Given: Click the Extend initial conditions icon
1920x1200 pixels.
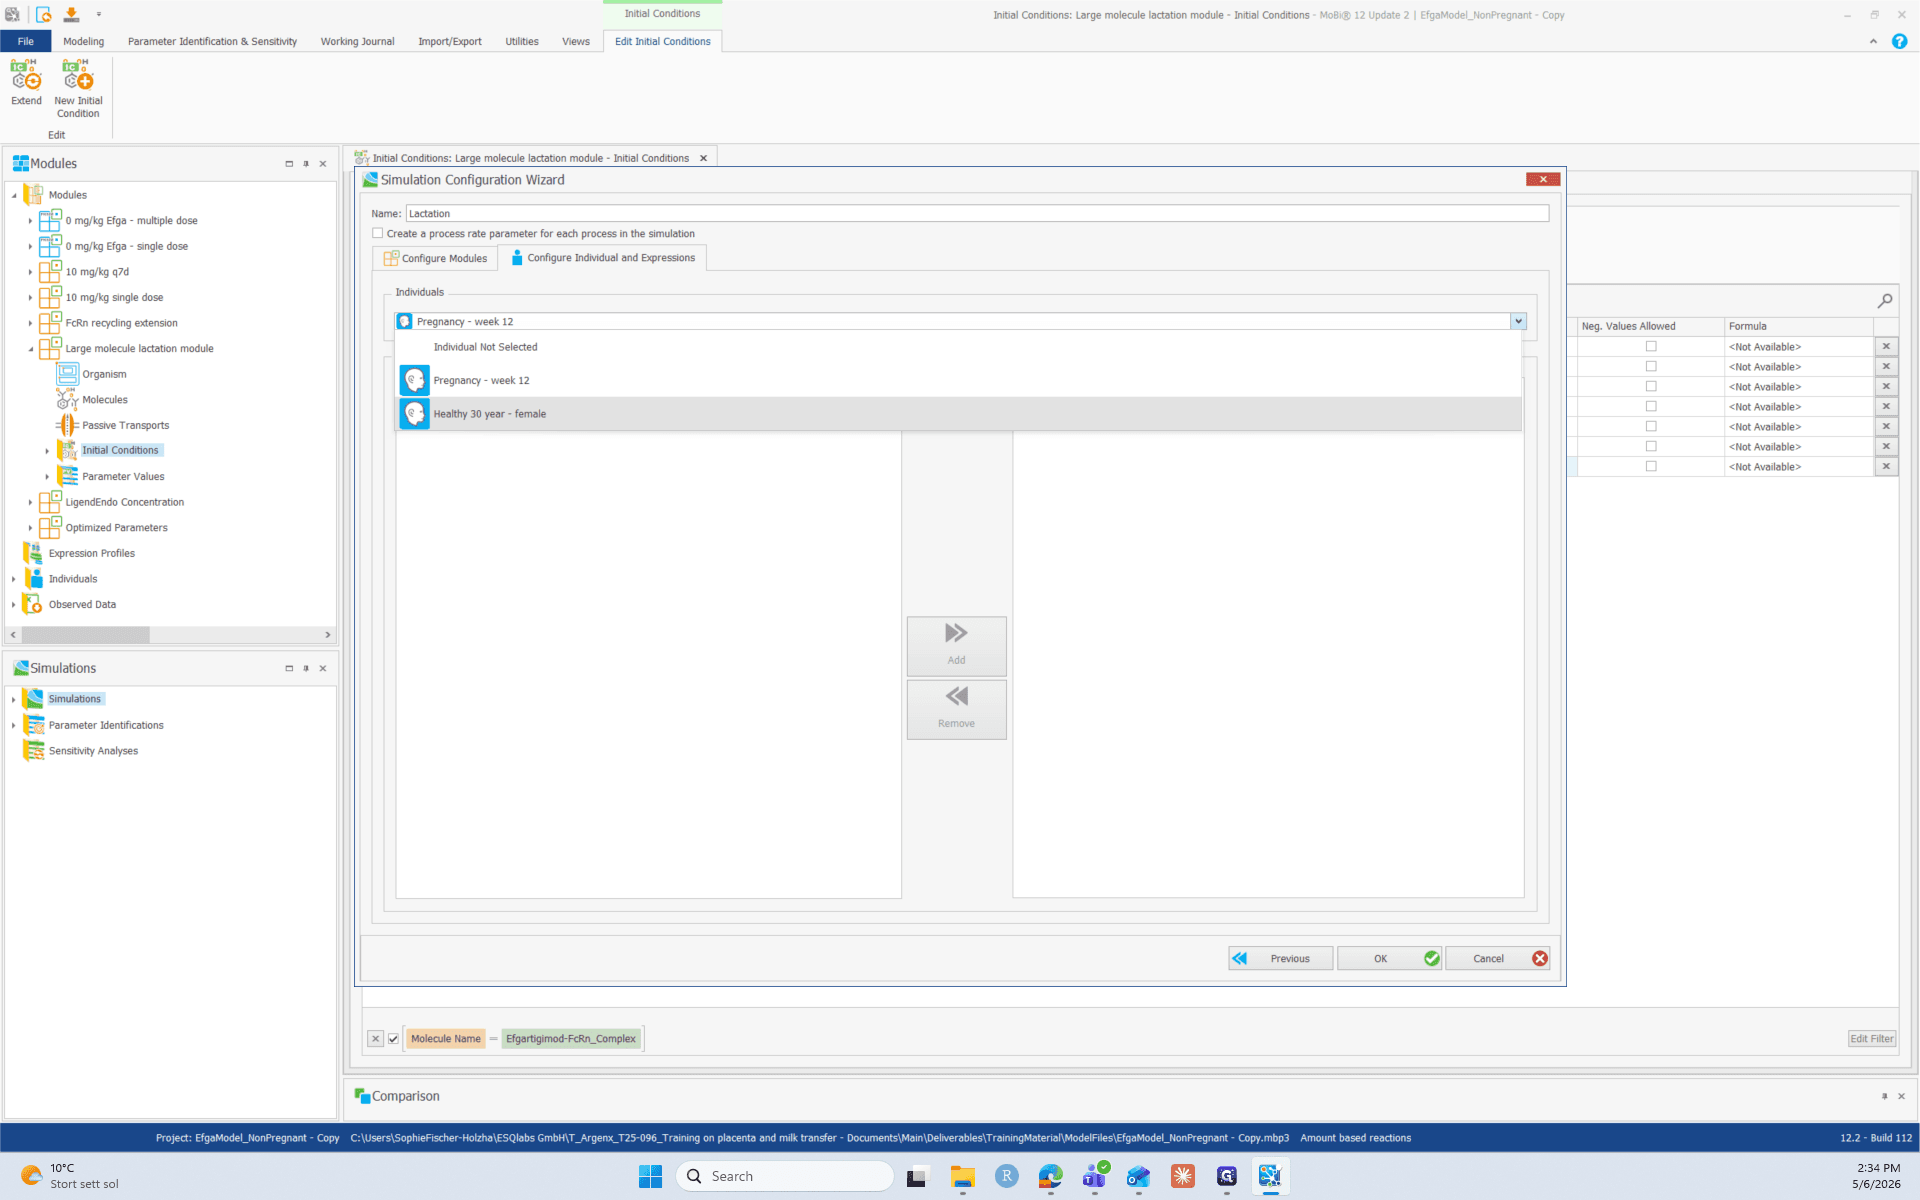Looking at the screenshot, I should coord(26,76).
